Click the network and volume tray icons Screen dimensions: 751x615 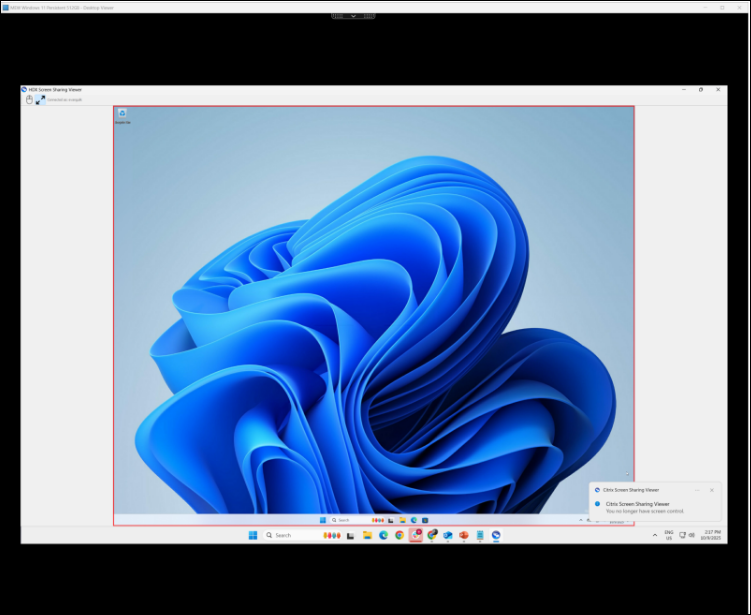[x=687, y=536]
